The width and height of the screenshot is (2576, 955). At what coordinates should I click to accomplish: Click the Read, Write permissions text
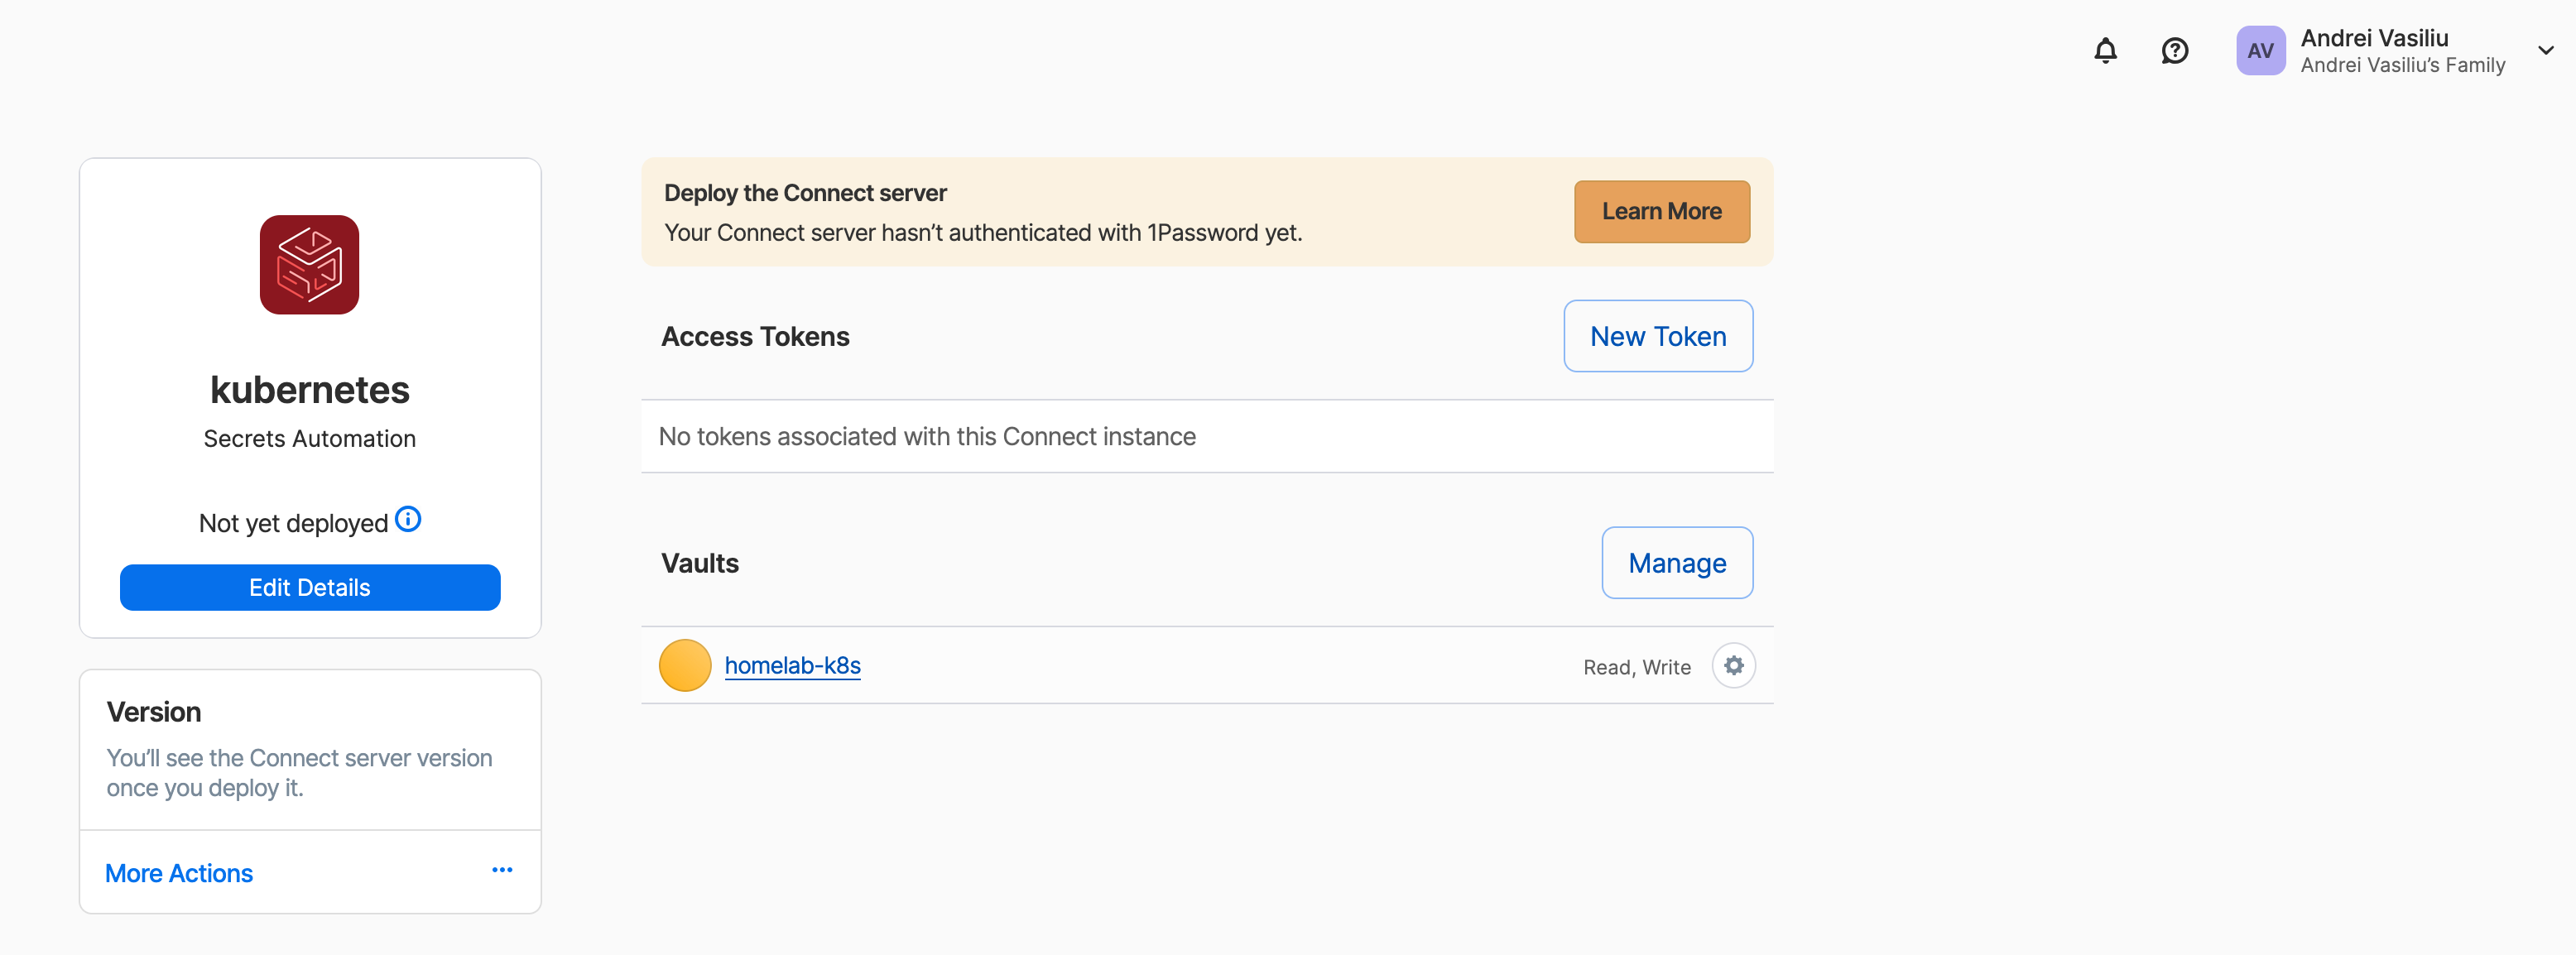click(1636, 667)
